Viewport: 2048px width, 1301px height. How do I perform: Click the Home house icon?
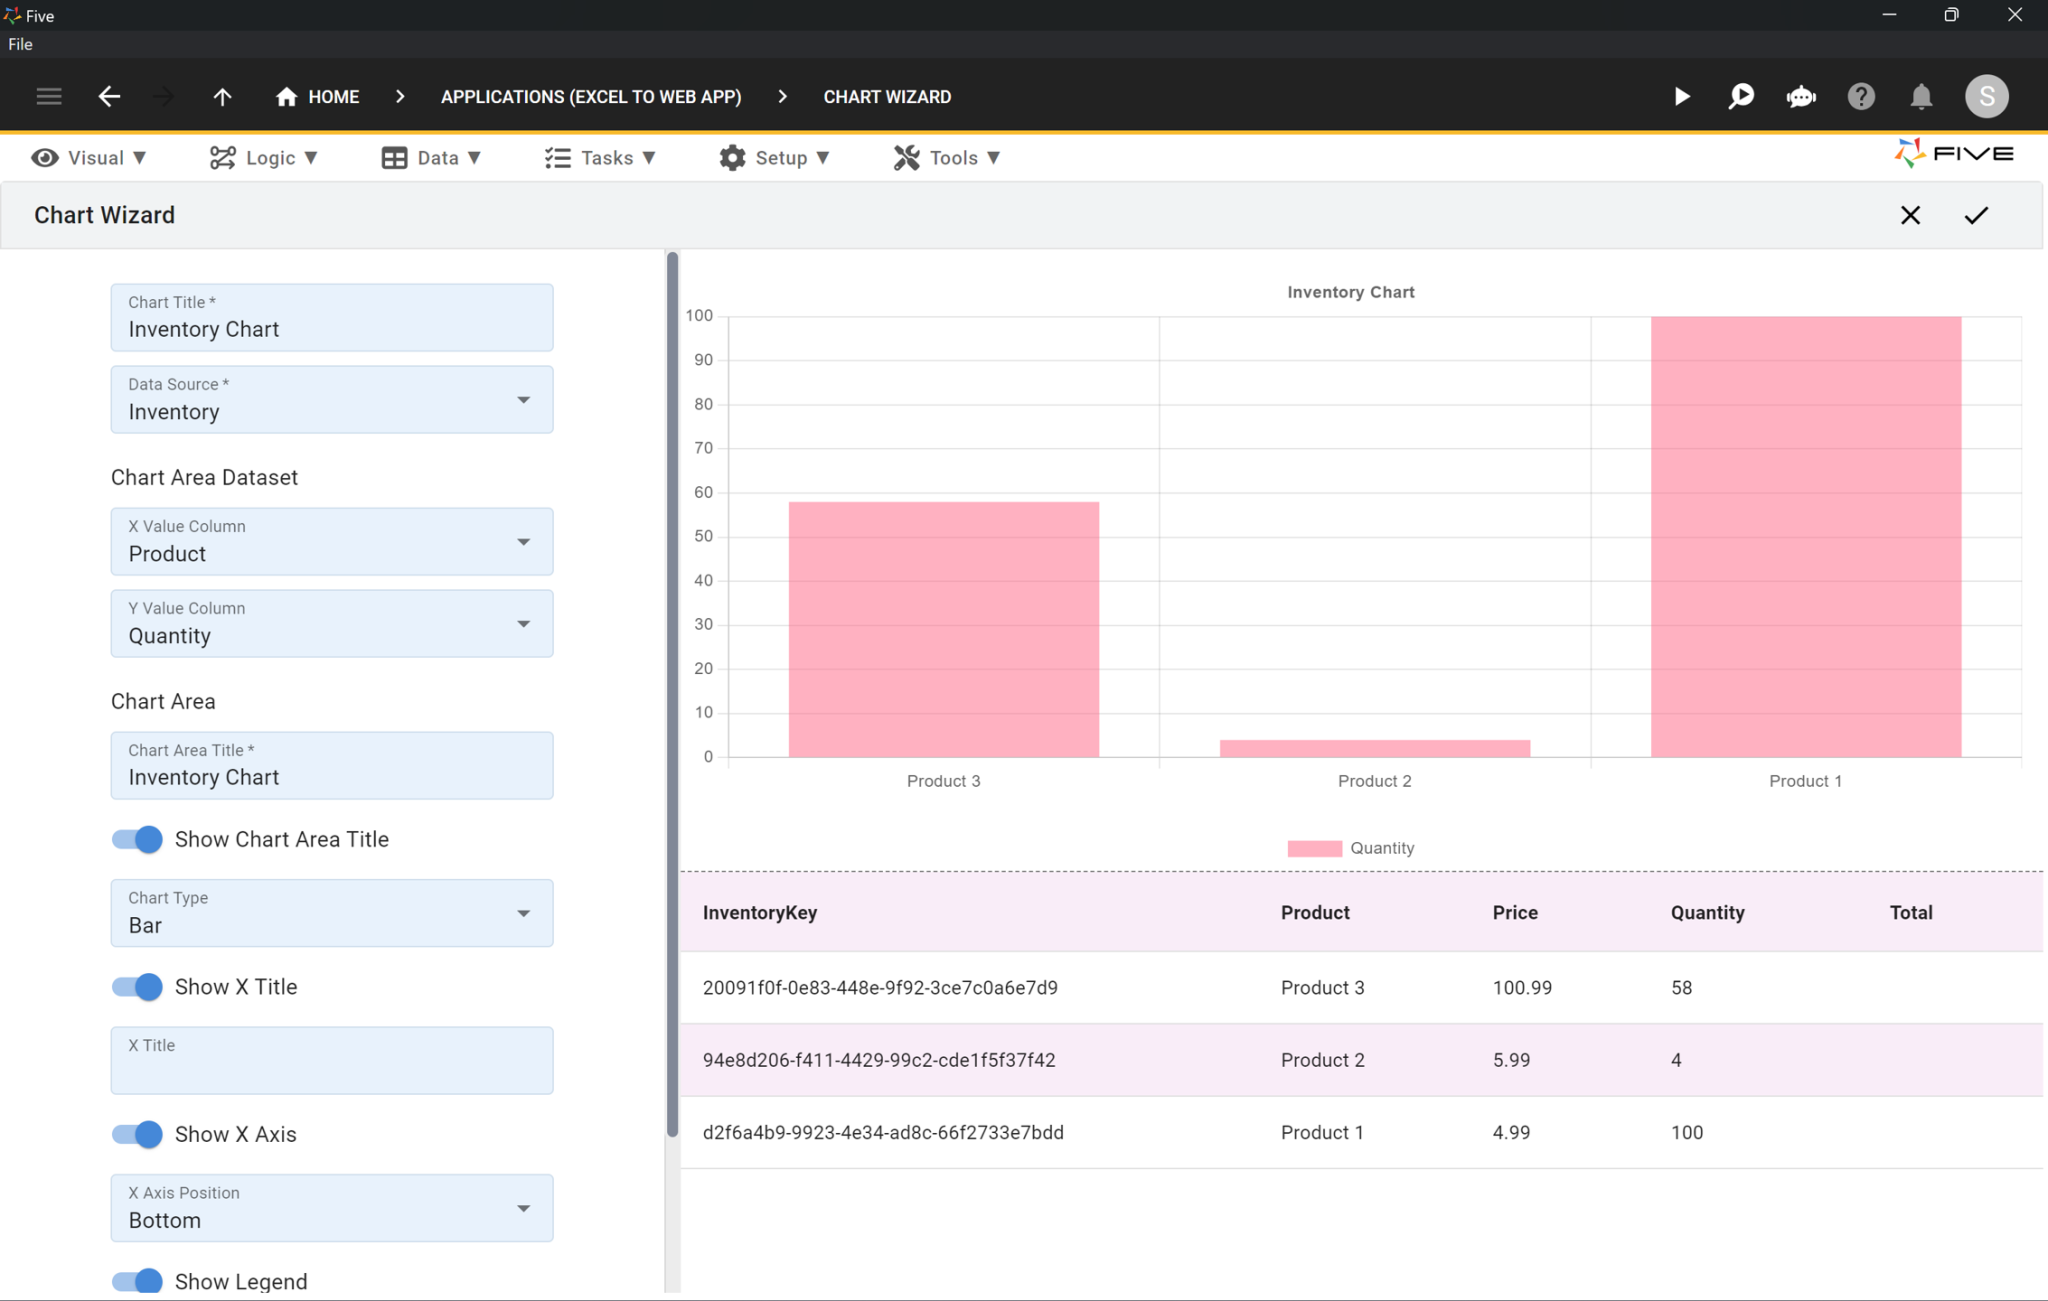[x=286, y=96]
